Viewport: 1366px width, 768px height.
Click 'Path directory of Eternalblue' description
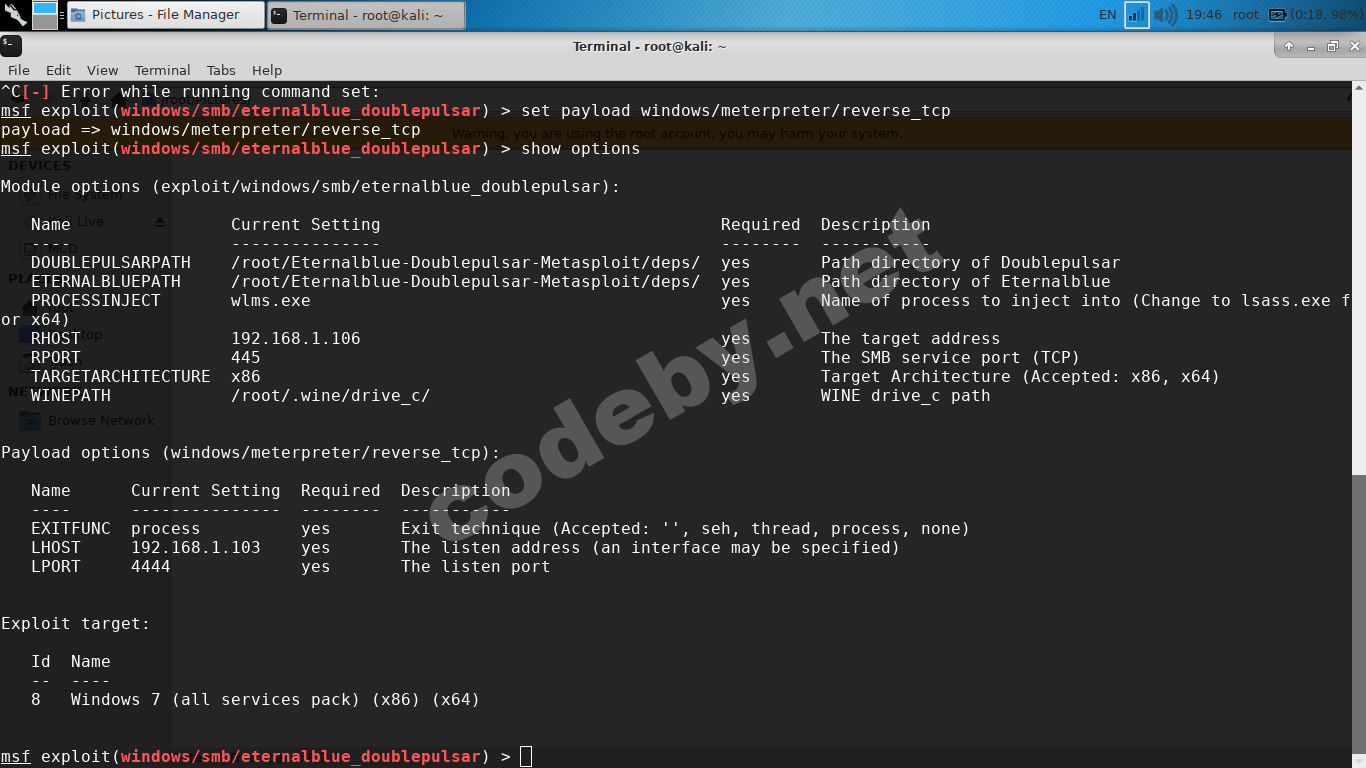pyautogui.click(x=966, y=281)
